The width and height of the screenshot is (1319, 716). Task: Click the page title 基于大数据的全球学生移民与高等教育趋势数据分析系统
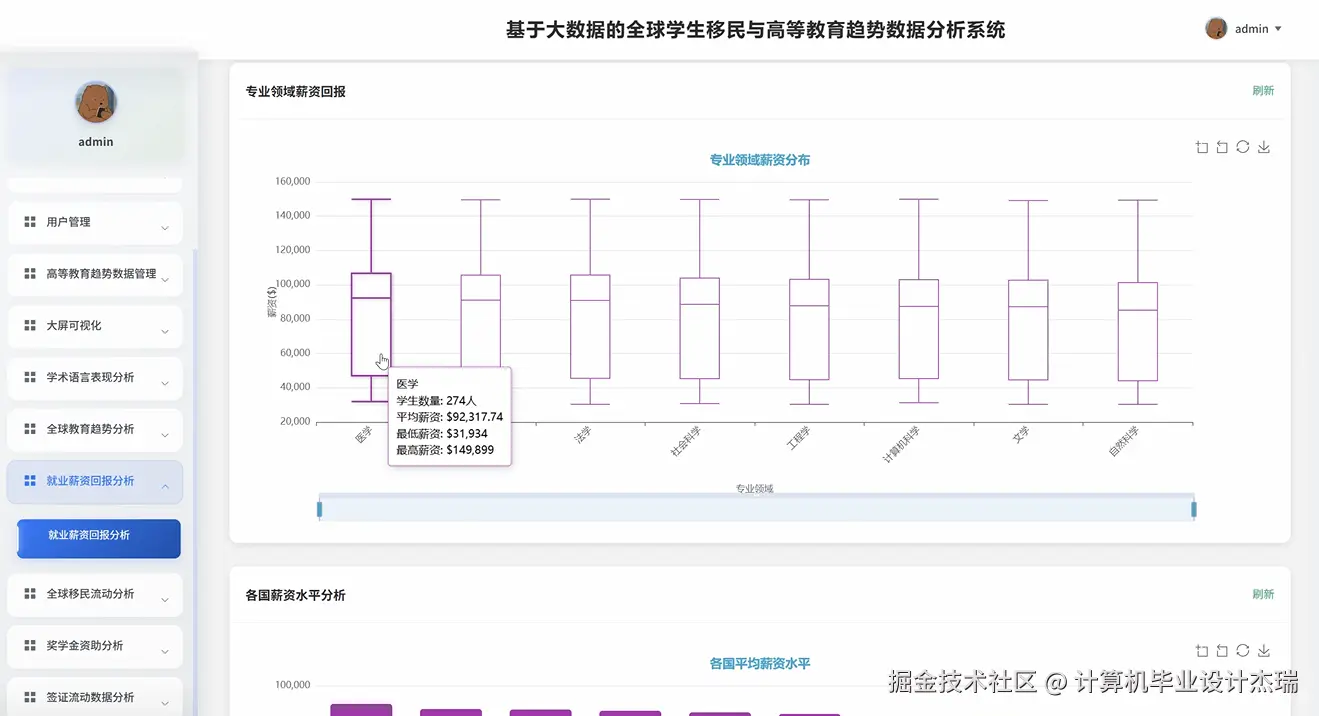pyautogui.click(x=756, y=30)
